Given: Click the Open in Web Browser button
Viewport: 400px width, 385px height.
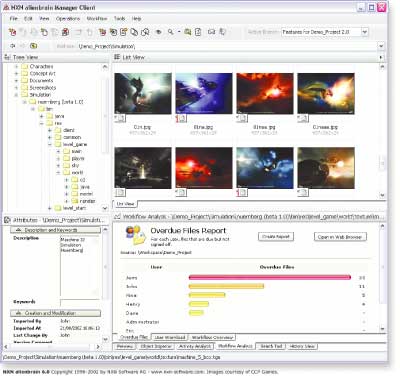Looking at the screenshot, I should 340,237.
